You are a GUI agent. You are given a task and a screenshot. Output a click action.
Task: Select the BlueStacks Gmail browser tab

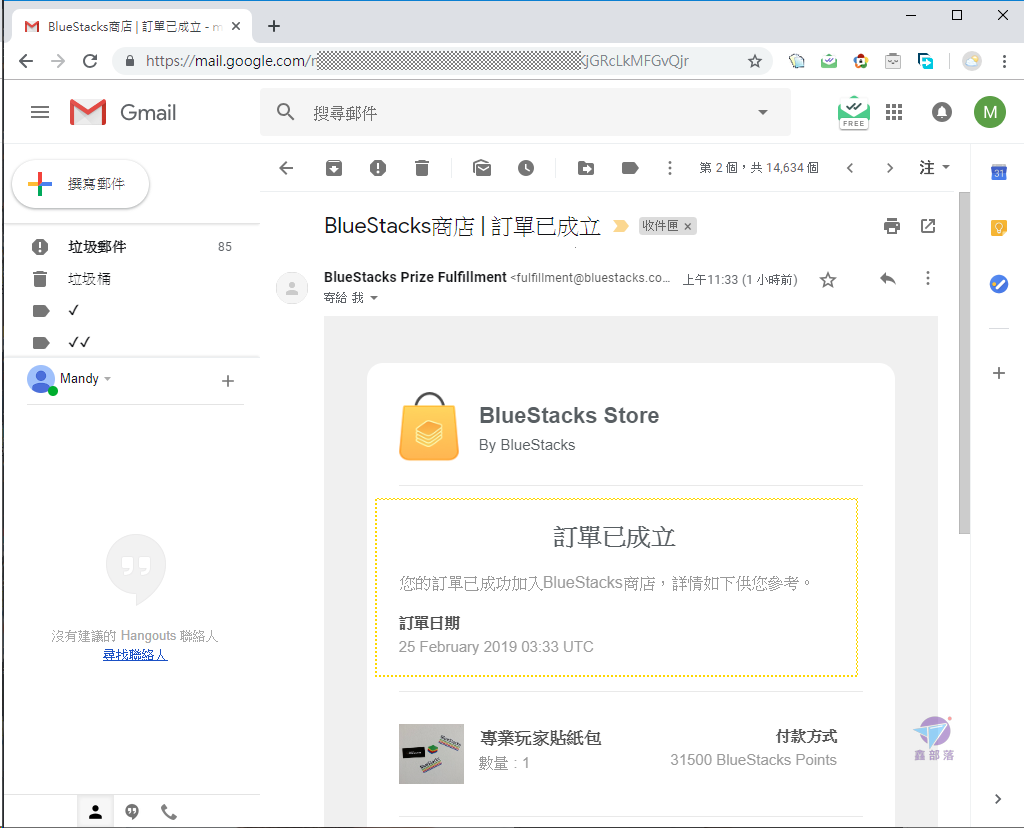coord(132,27)
